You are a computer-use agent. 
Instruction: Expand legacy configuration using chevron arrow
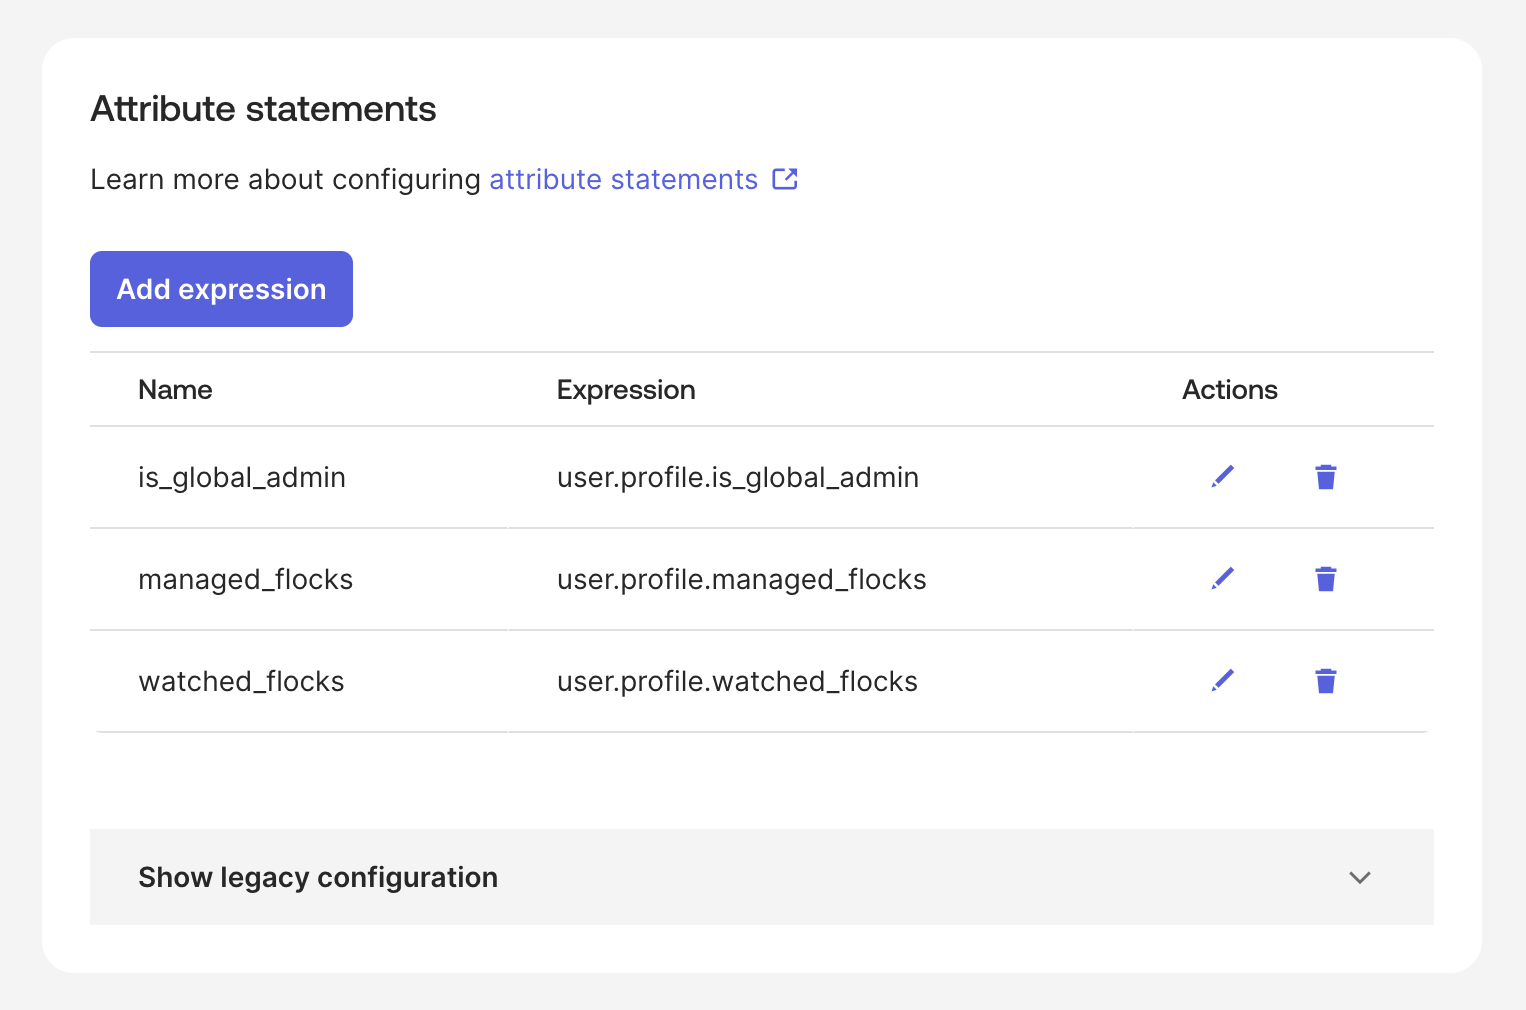click(1359, 878)
